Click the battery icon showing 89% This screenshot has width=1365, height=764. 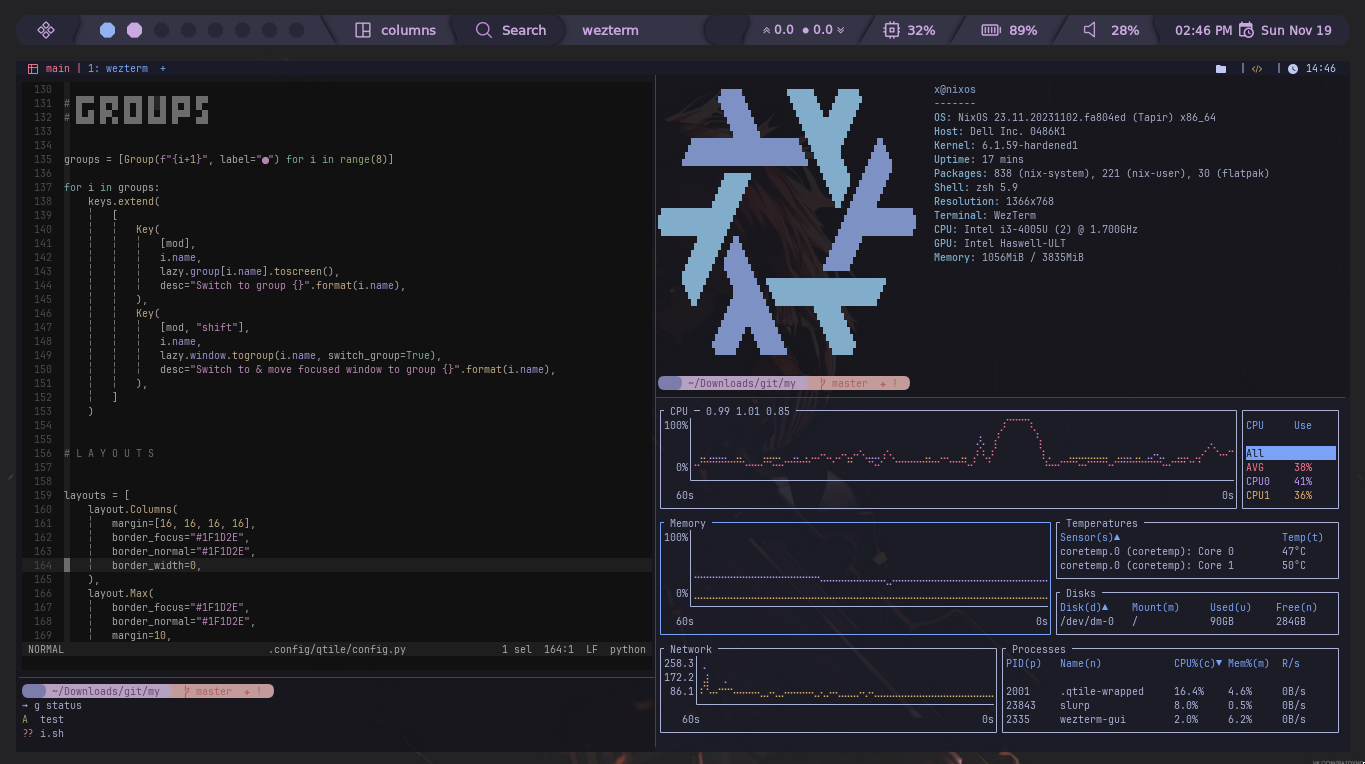(990, 30)
